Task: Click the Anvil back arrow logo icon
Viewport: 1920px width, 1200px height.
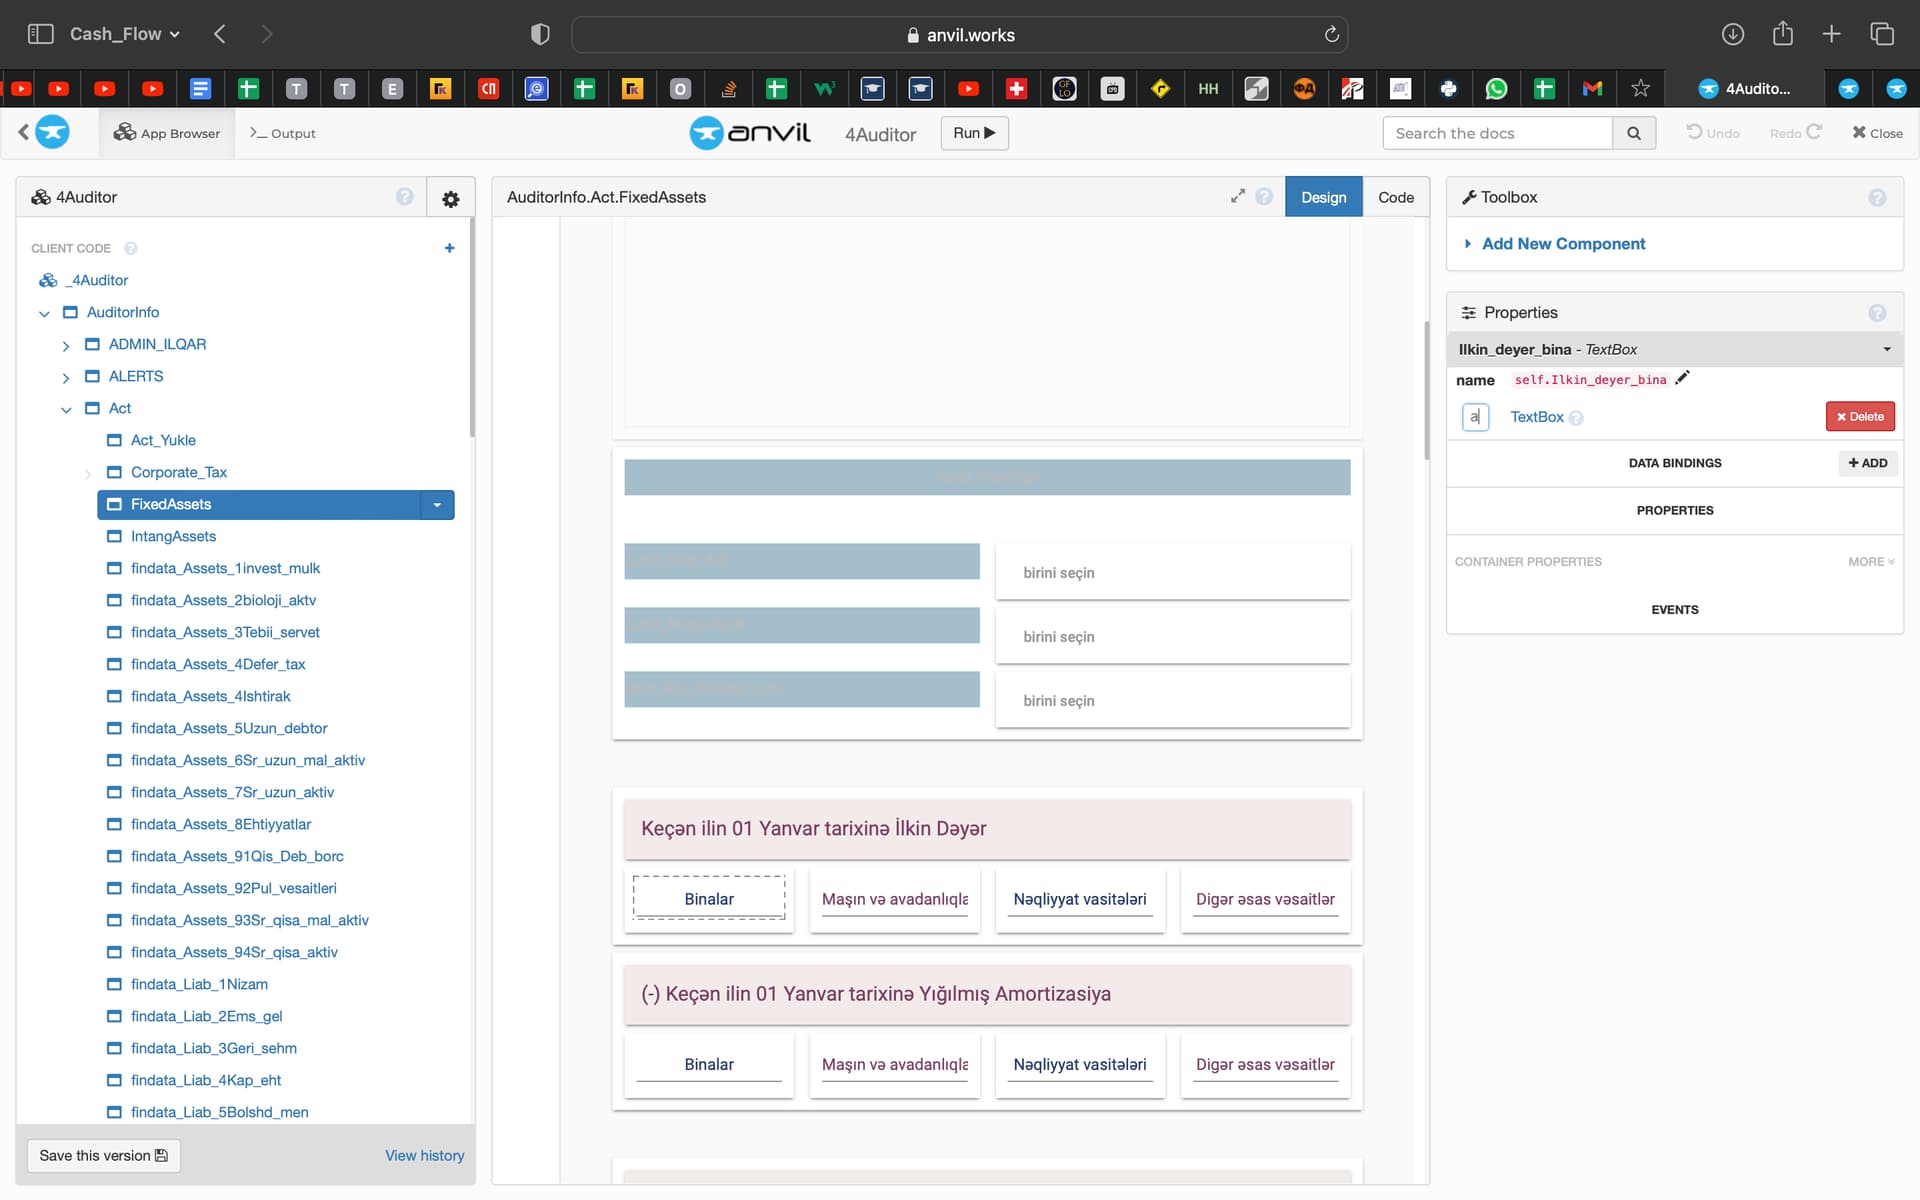Action: point(44,132)
